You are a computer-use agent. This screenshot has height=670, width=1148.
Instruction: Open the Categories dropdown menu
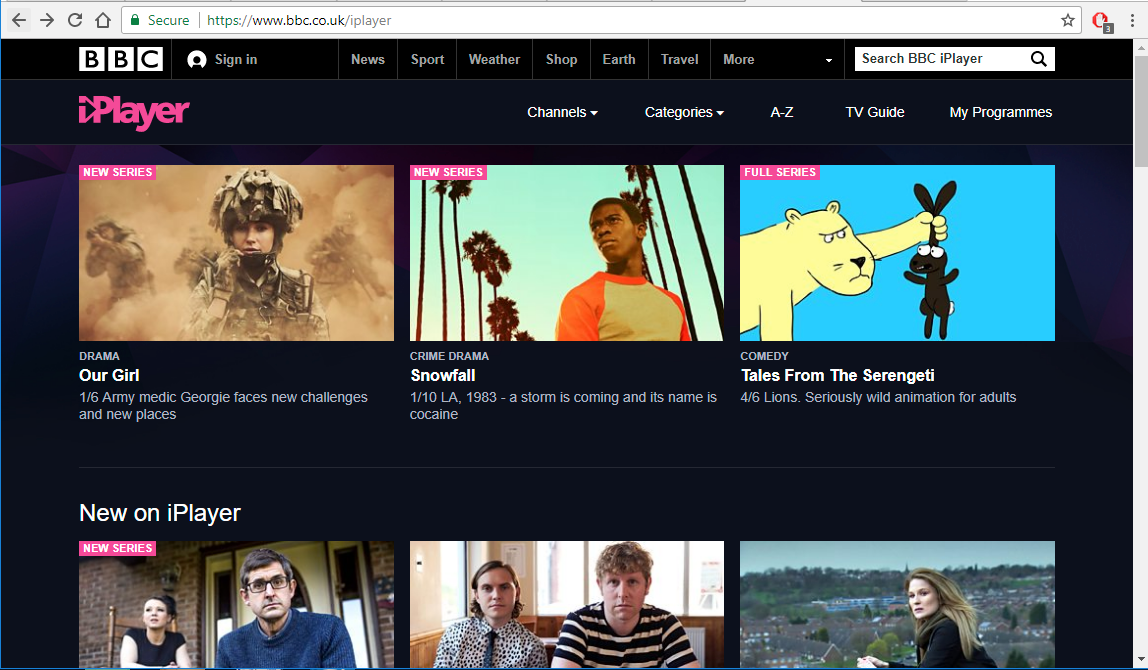click(684, 112)
